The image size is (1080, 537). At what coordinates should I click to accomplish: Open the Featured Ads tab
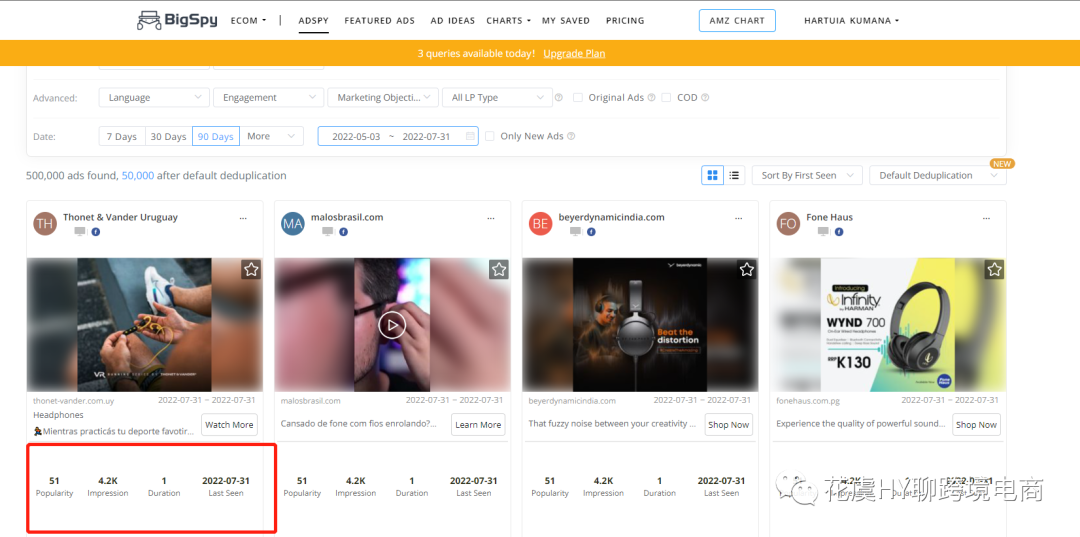379,20
